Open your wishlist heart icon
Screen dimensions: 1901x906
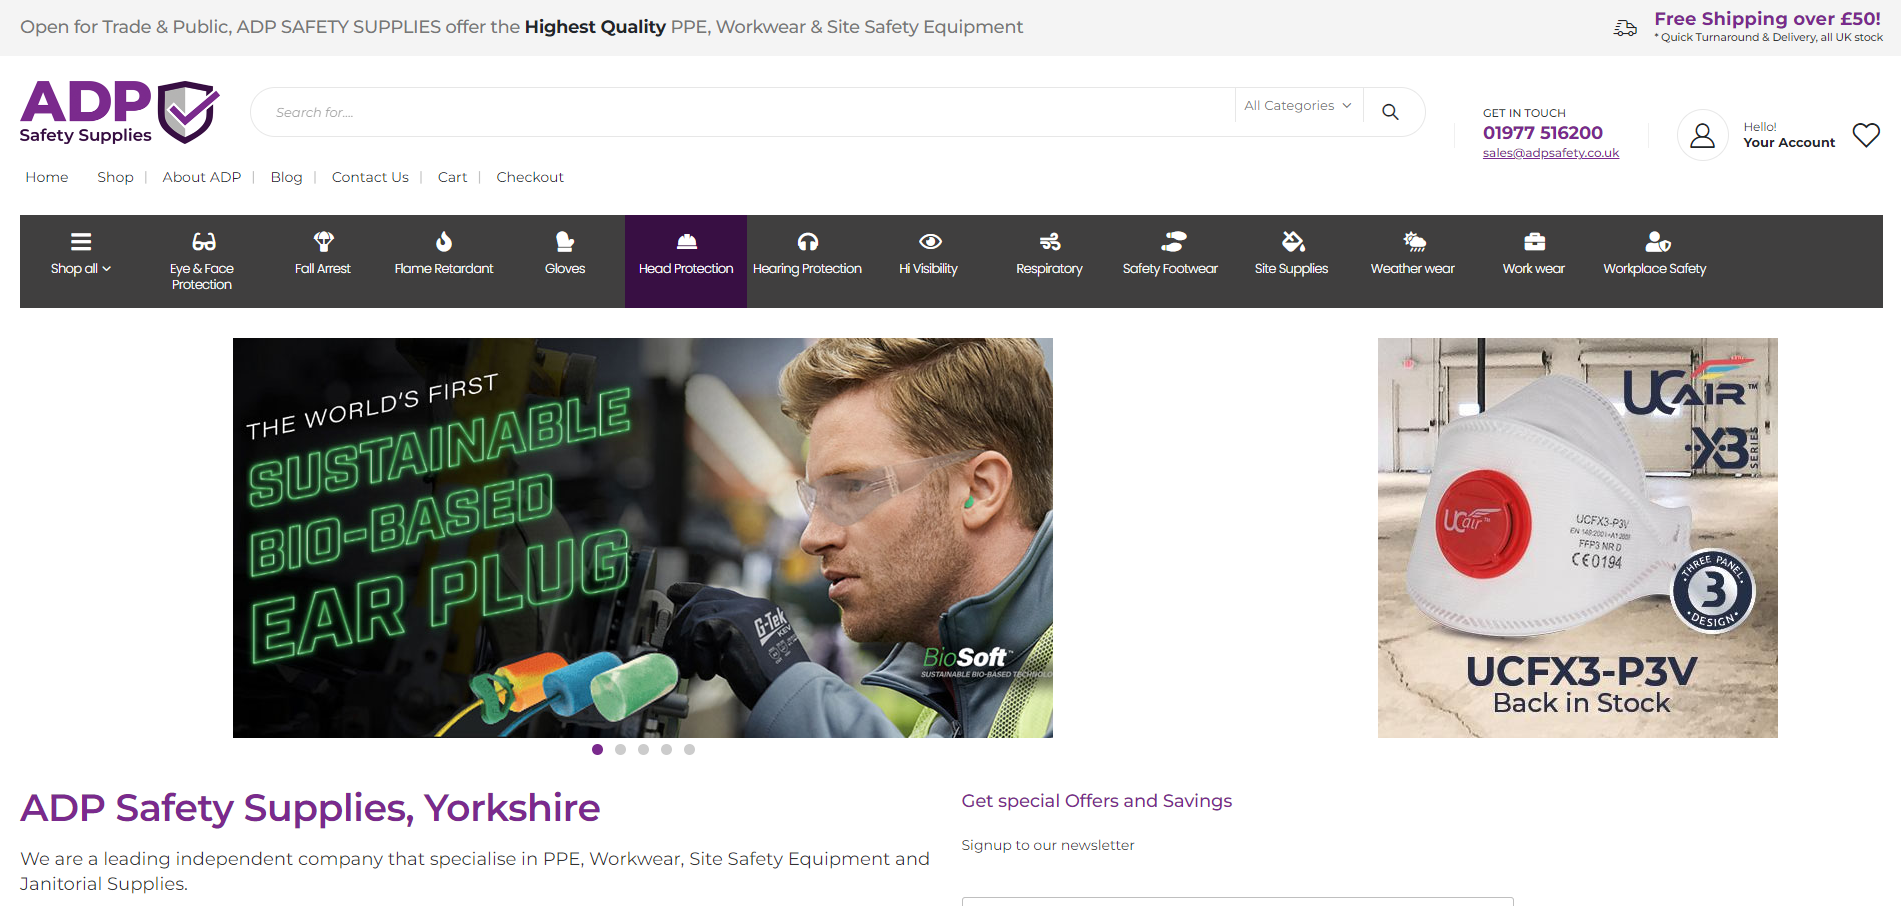[x=1865, y=134]
